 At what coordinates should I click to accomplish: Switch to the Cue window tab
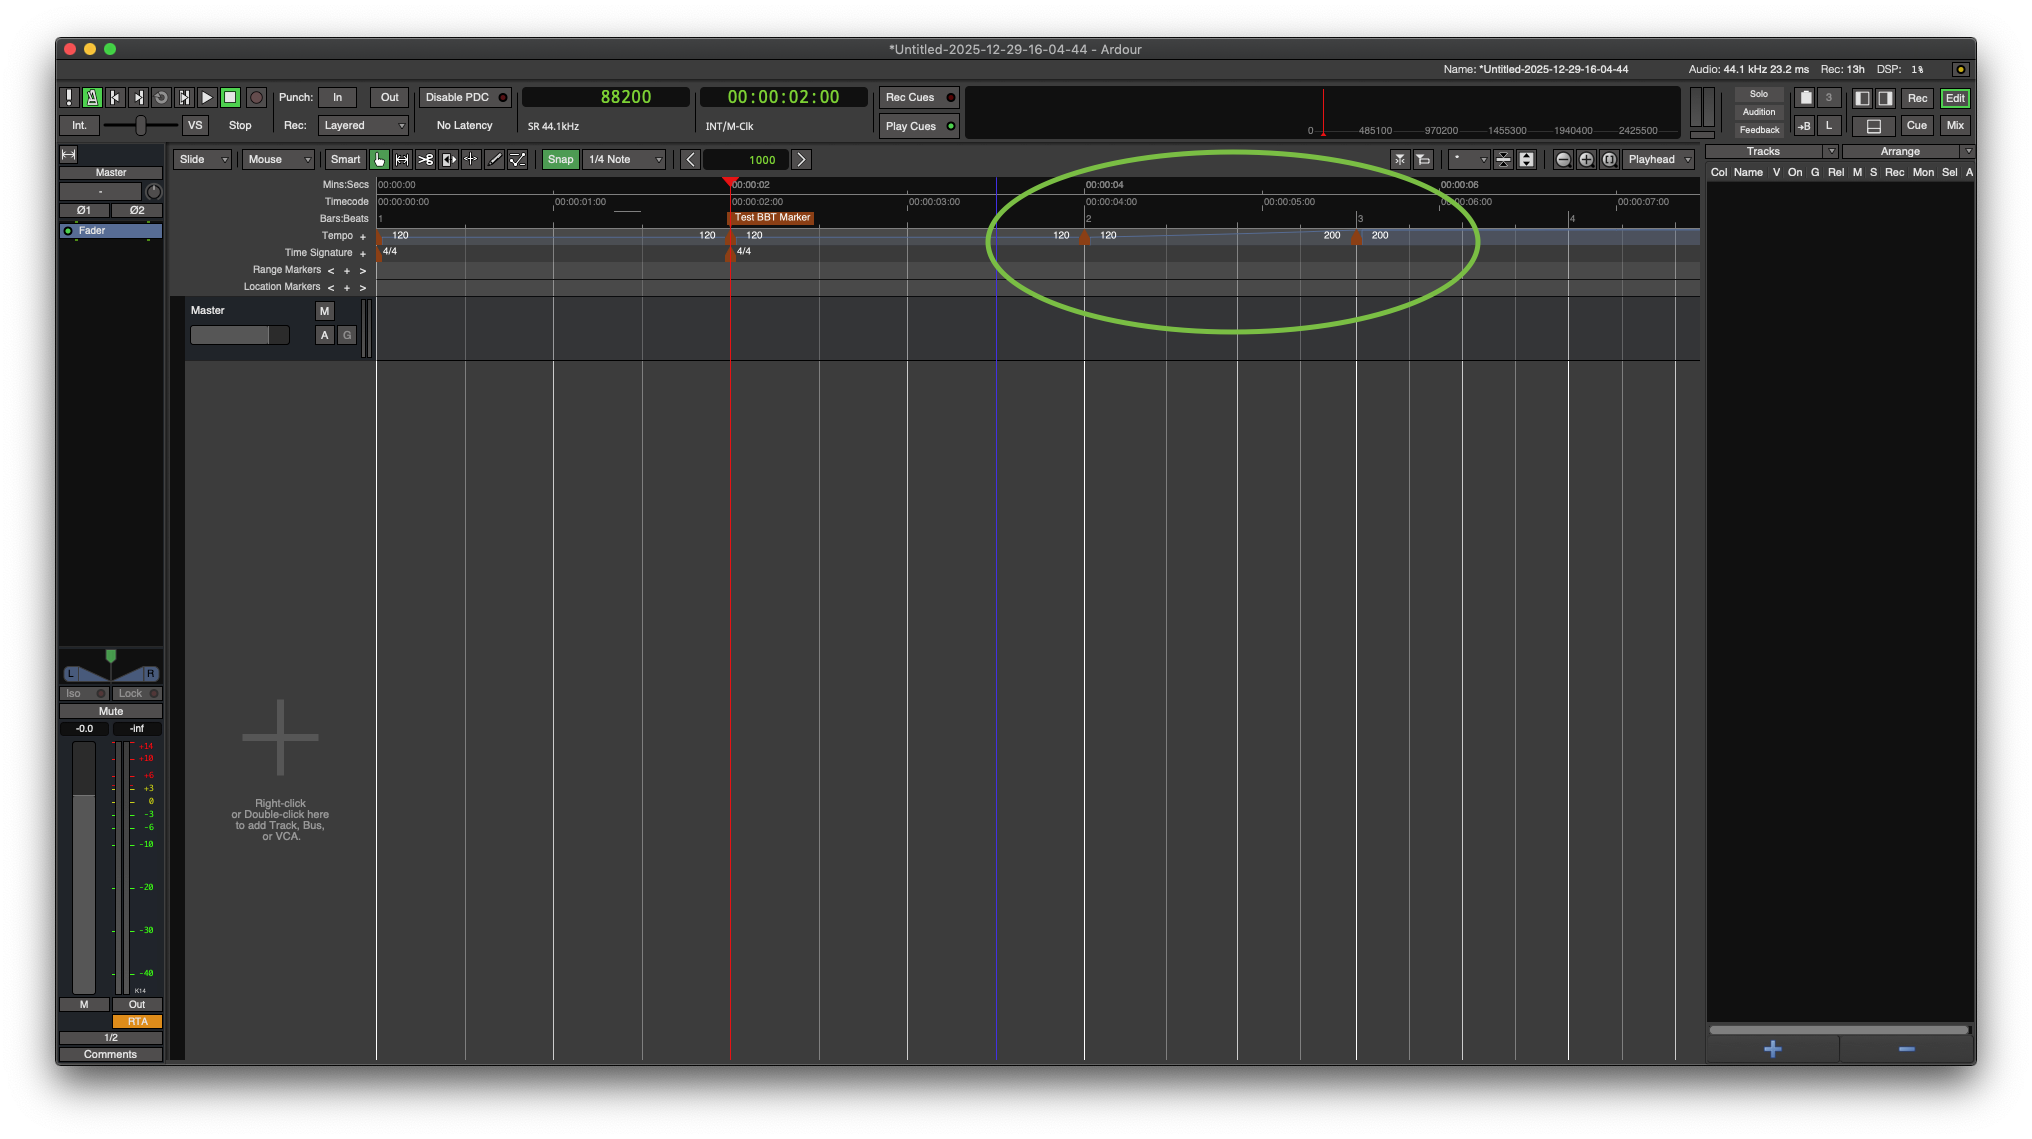coord(1916,125)
